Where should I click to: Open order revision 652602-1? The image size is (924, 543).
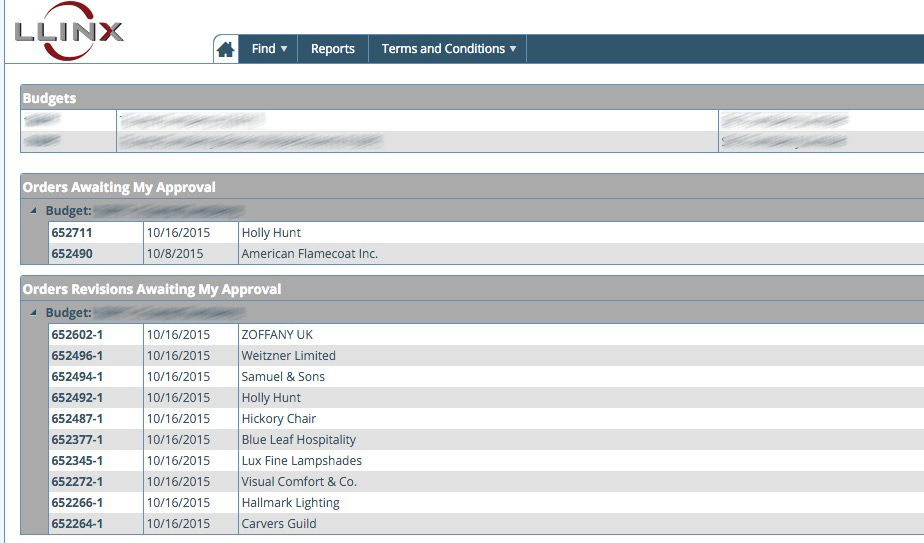[x=77, y=335]
